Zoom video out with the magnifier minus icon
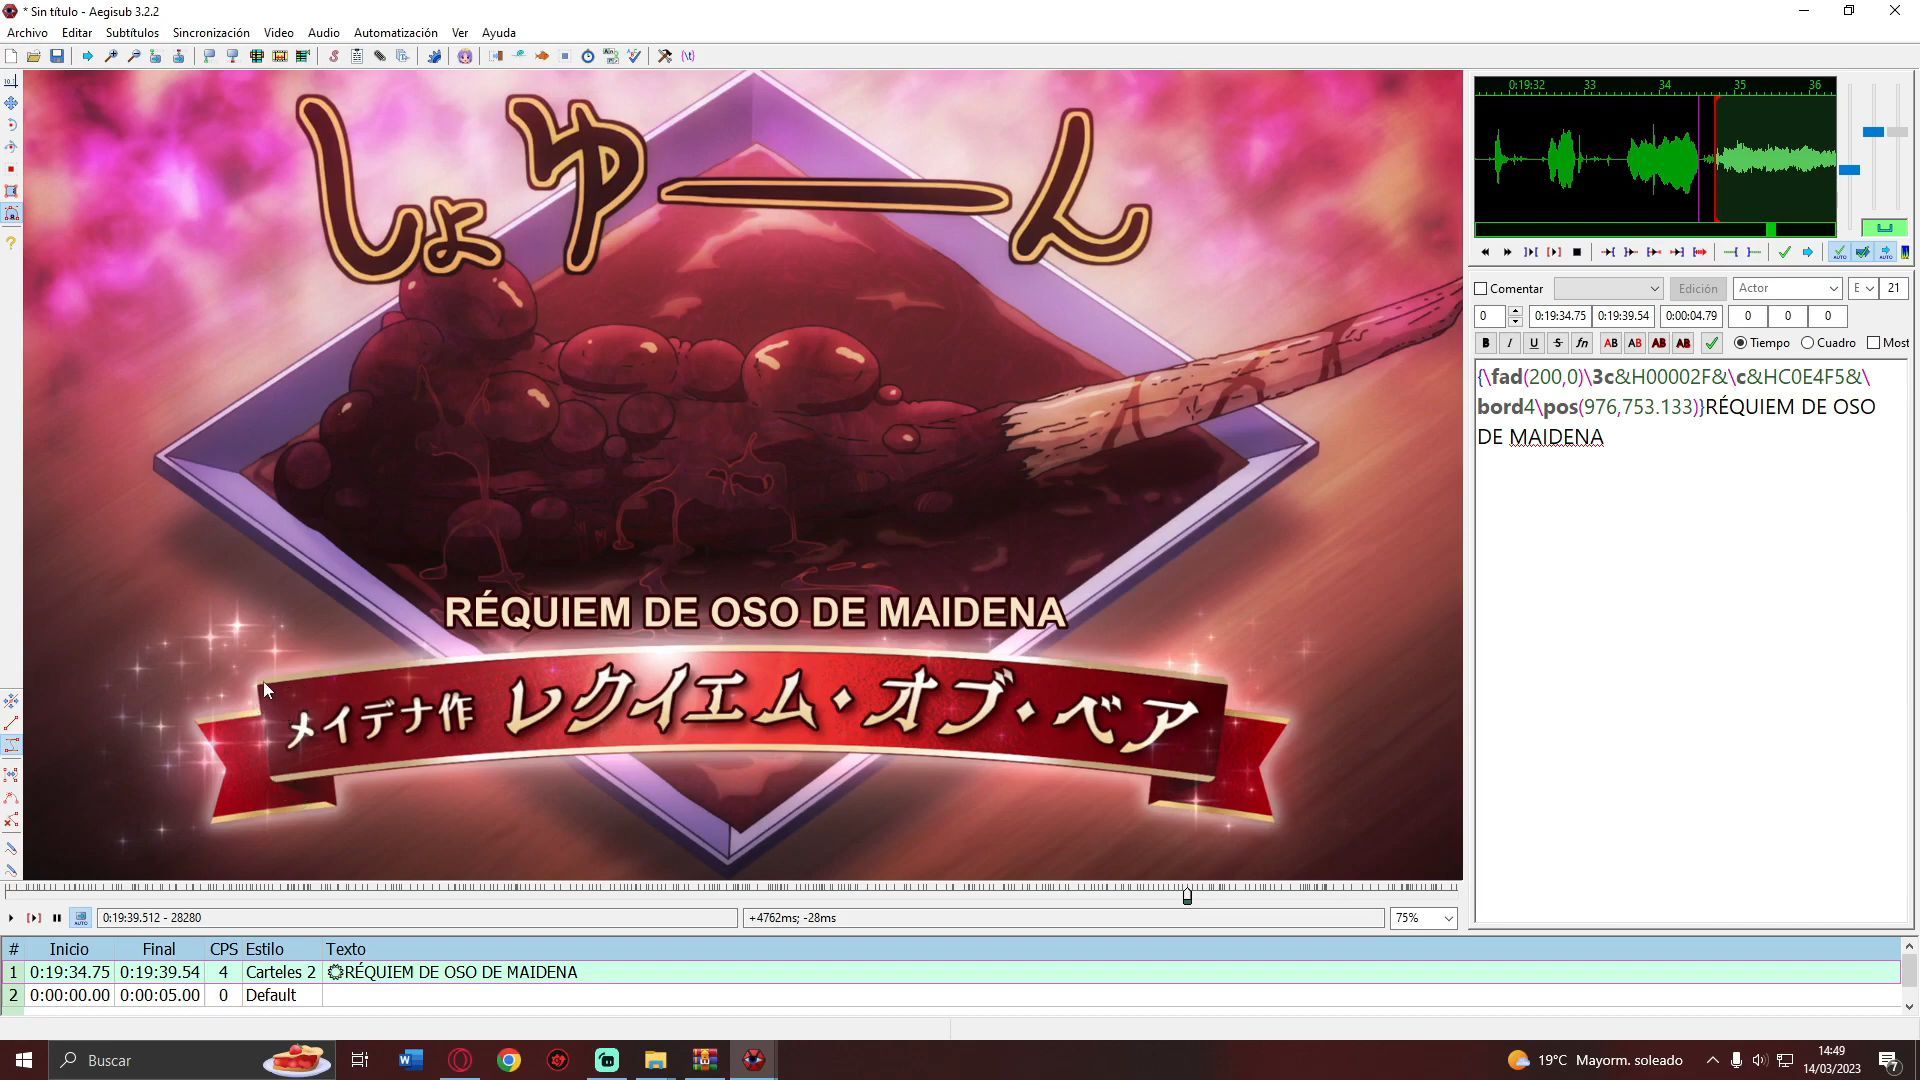 coord(134,56)
